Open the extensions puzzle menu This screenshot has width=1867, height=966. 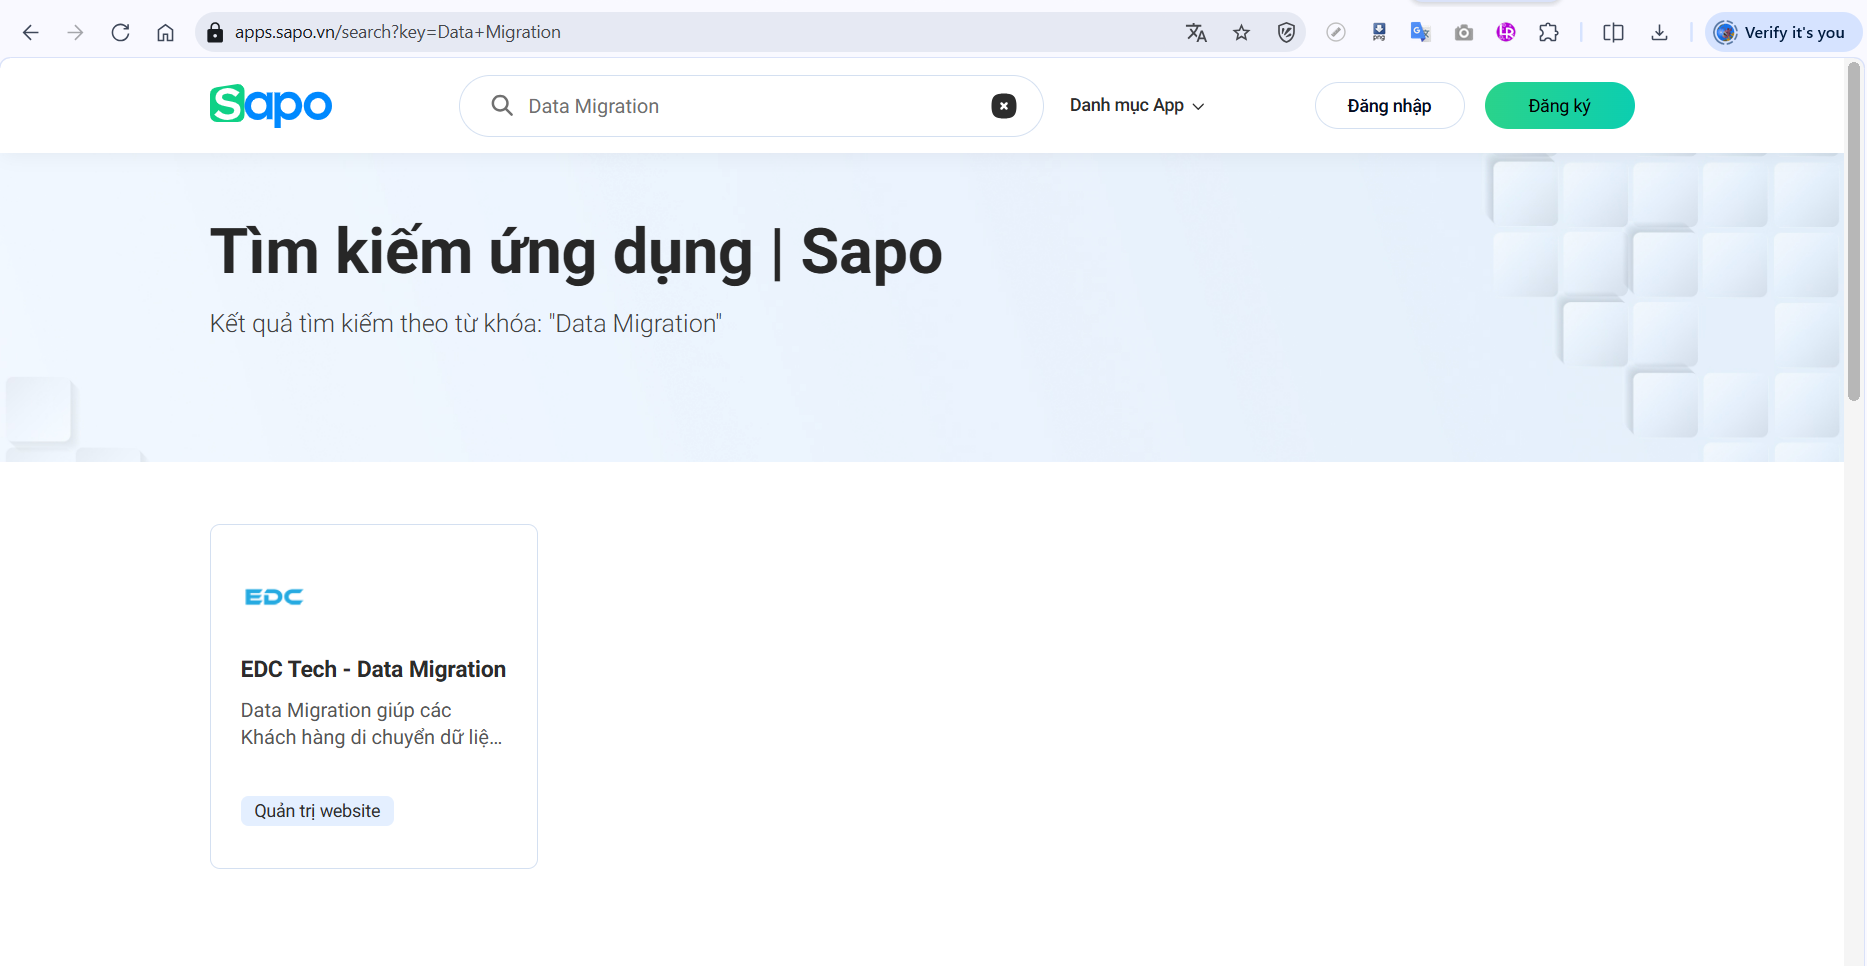1549,33
